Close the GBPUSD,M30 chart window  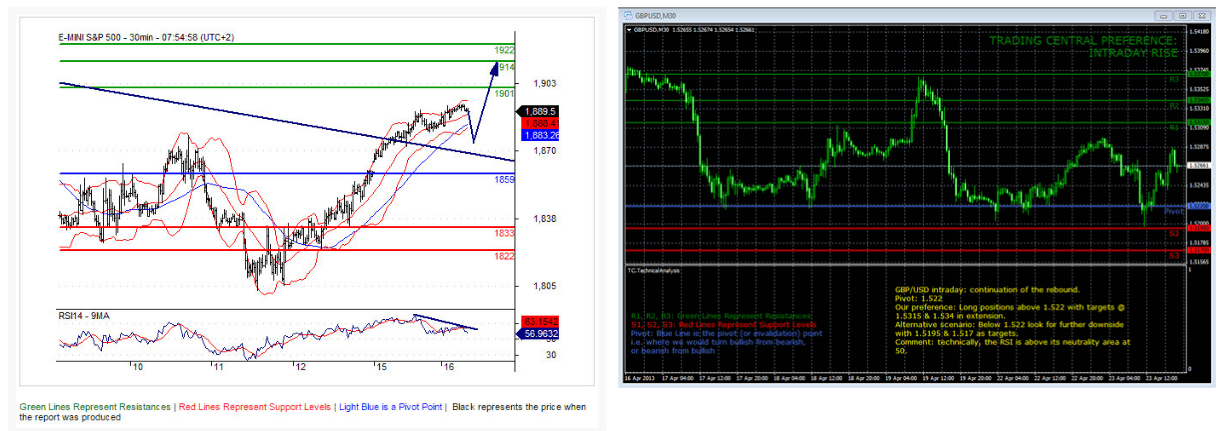1200,16
